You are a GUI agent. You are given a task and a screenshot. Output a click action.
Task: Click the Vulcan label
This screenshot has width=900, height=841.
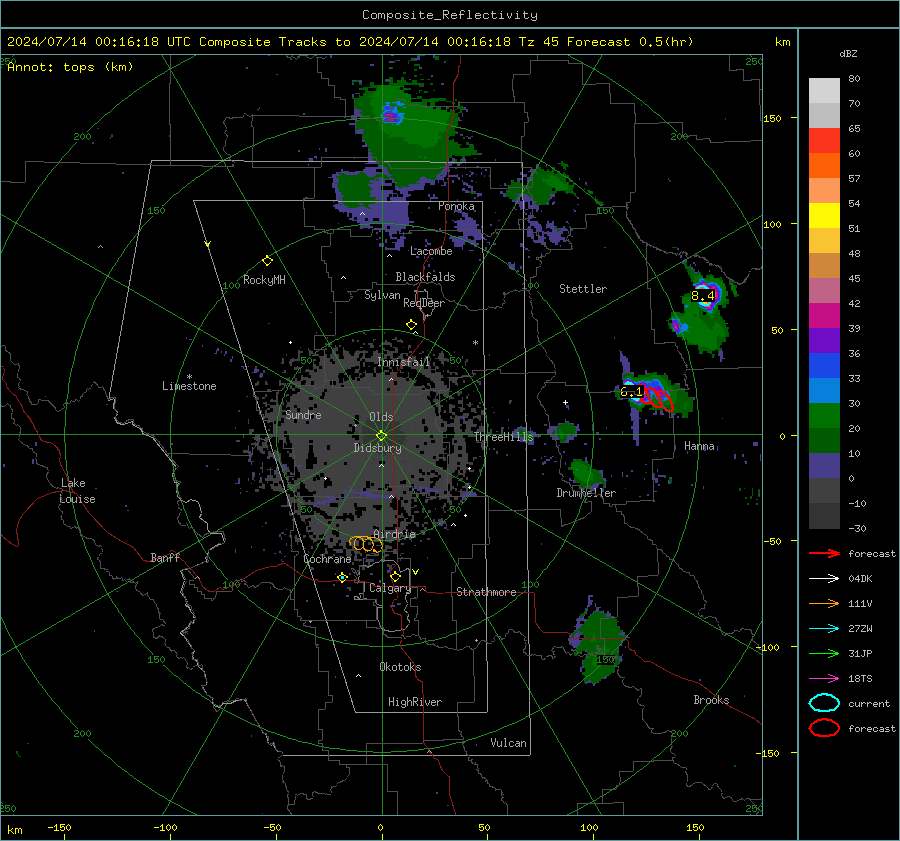(x=508, y=743)
